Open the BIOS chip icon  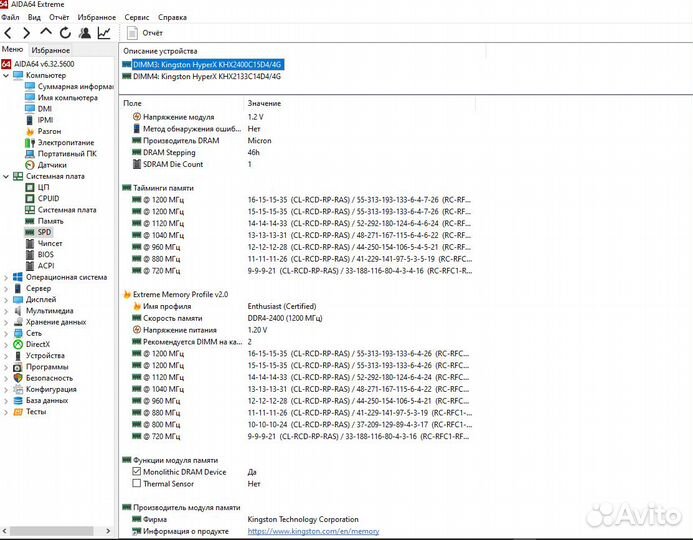30,255
